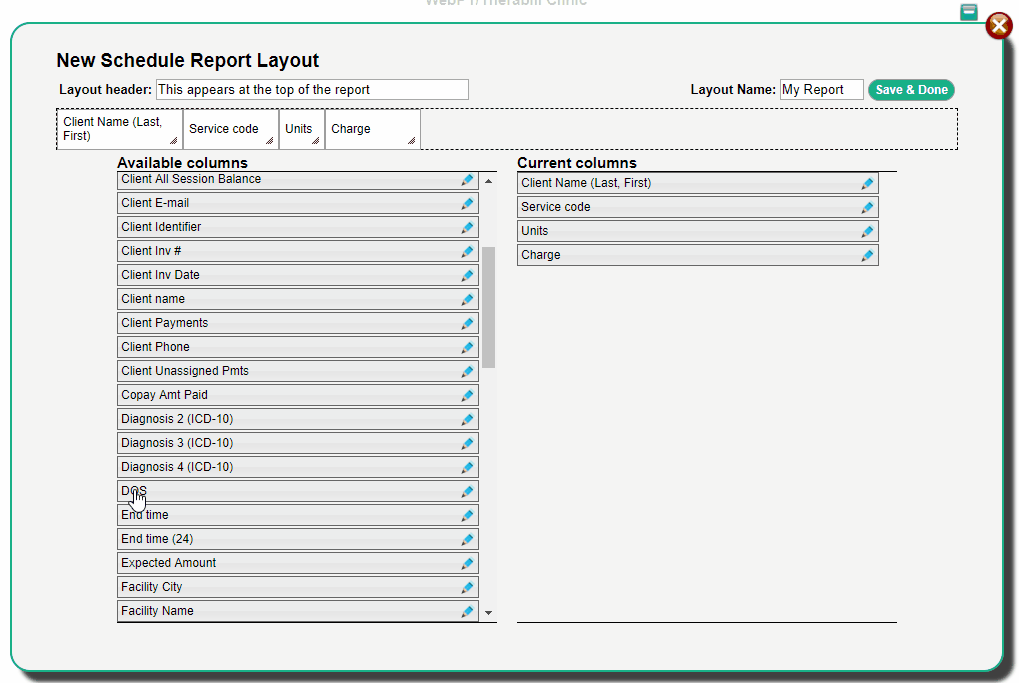Click the pencil icon for Client Inv Date
The image size is (1019, 683).
pyautogui.click(x=467, y=276)
